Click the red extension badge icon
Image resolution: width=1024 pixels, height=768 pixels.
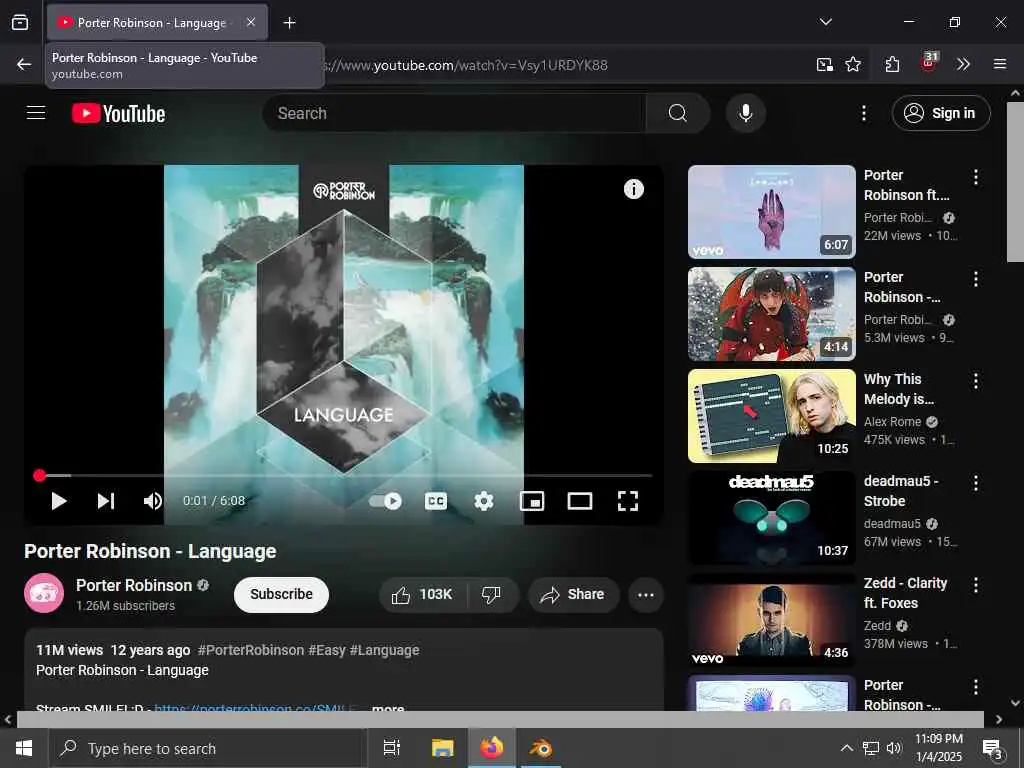(x=929, y=62)
